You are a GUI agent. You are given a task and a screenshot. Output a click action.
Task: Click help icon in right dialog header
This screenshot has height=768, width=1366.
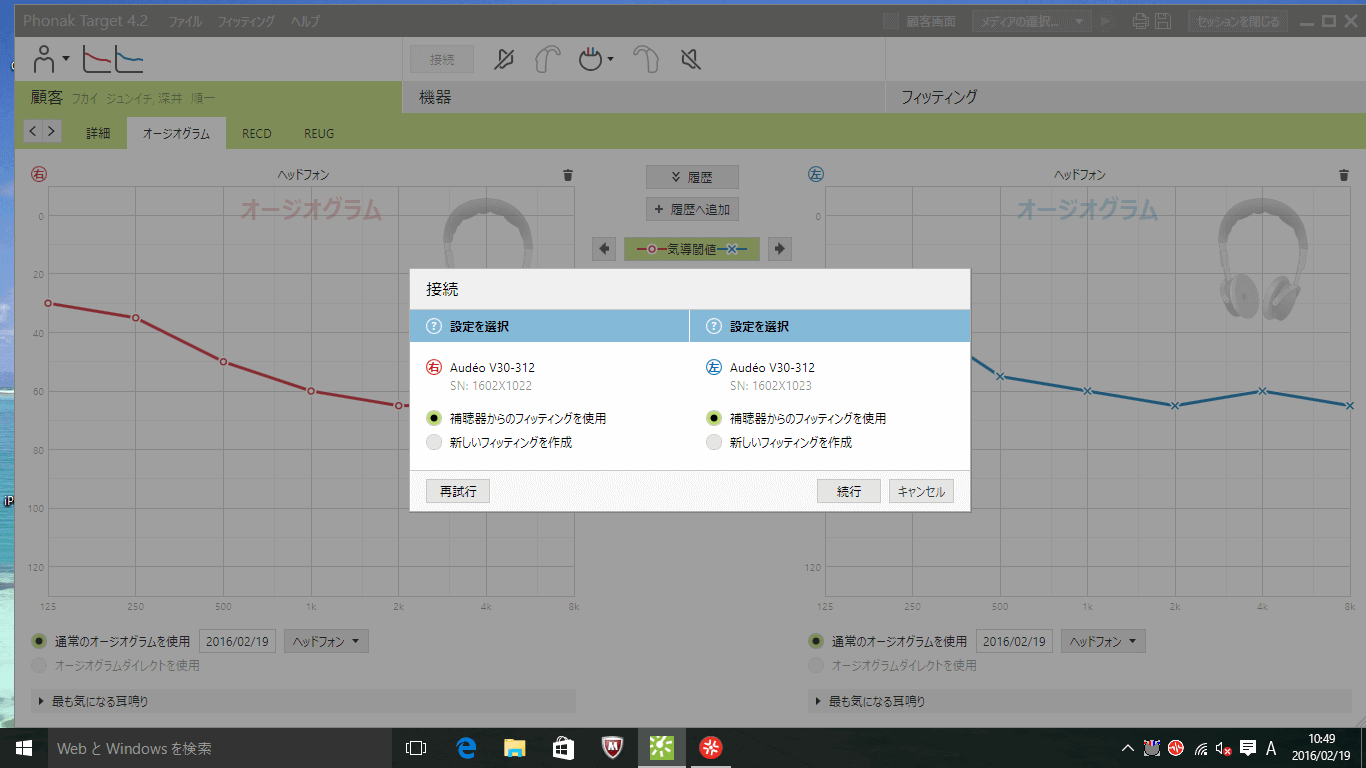[714, 326]
